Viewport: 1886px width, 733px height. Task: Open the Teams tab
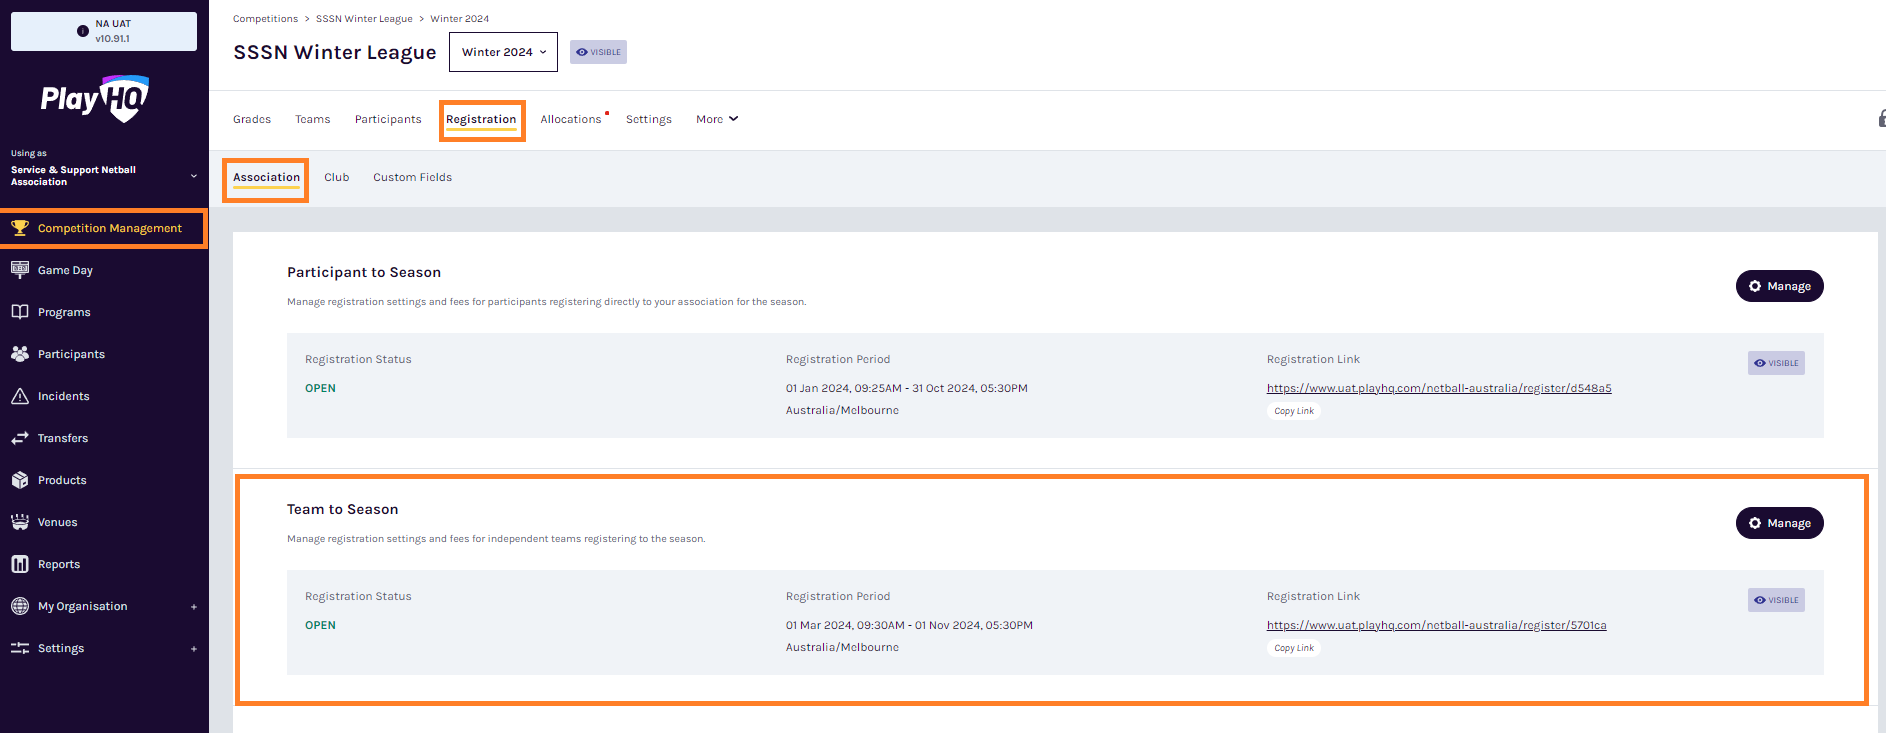pos(313,119)
